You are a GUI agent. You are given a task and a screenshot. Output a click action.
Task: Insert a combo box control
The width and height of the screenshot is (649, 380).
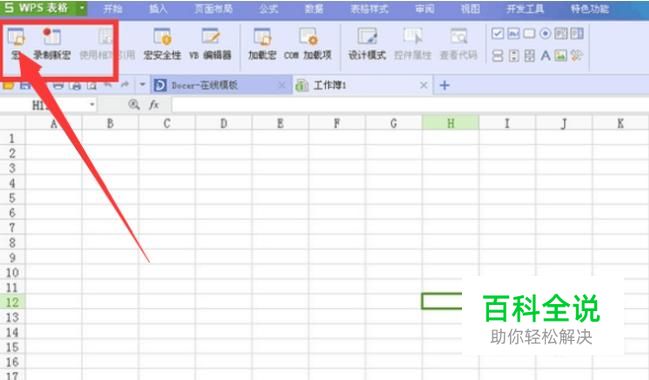click(x=577, y=34)
